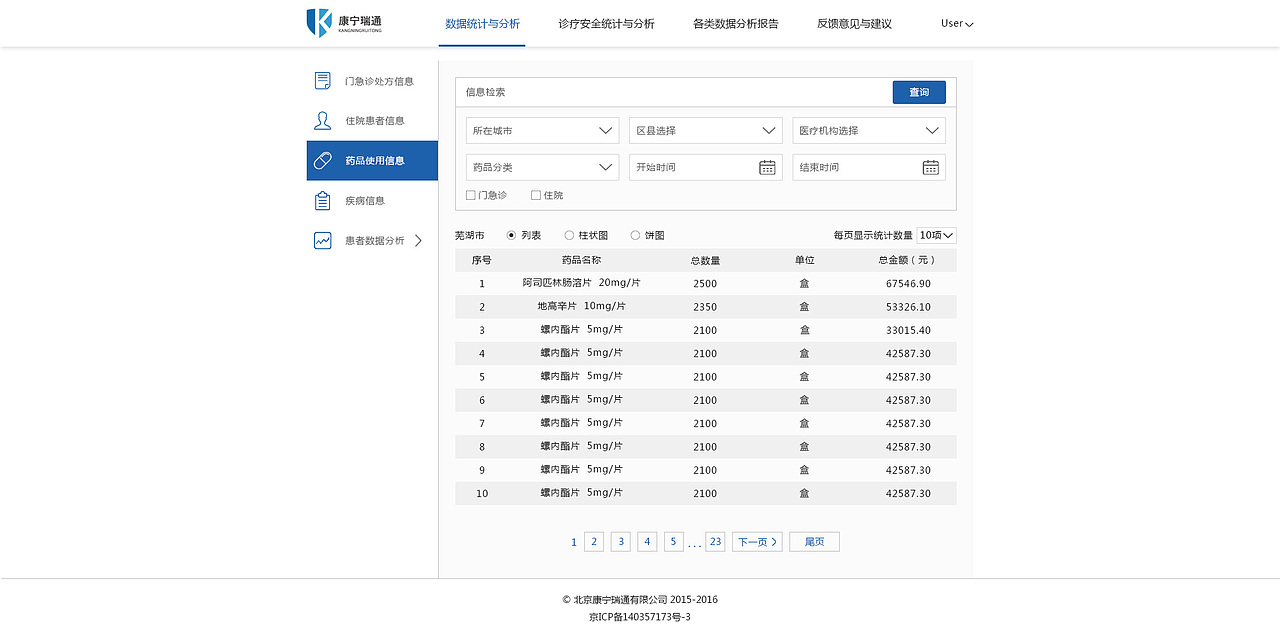Click row number 10 cell
This screenshot has height=639, width=1280.
click(x=482, y=494)
